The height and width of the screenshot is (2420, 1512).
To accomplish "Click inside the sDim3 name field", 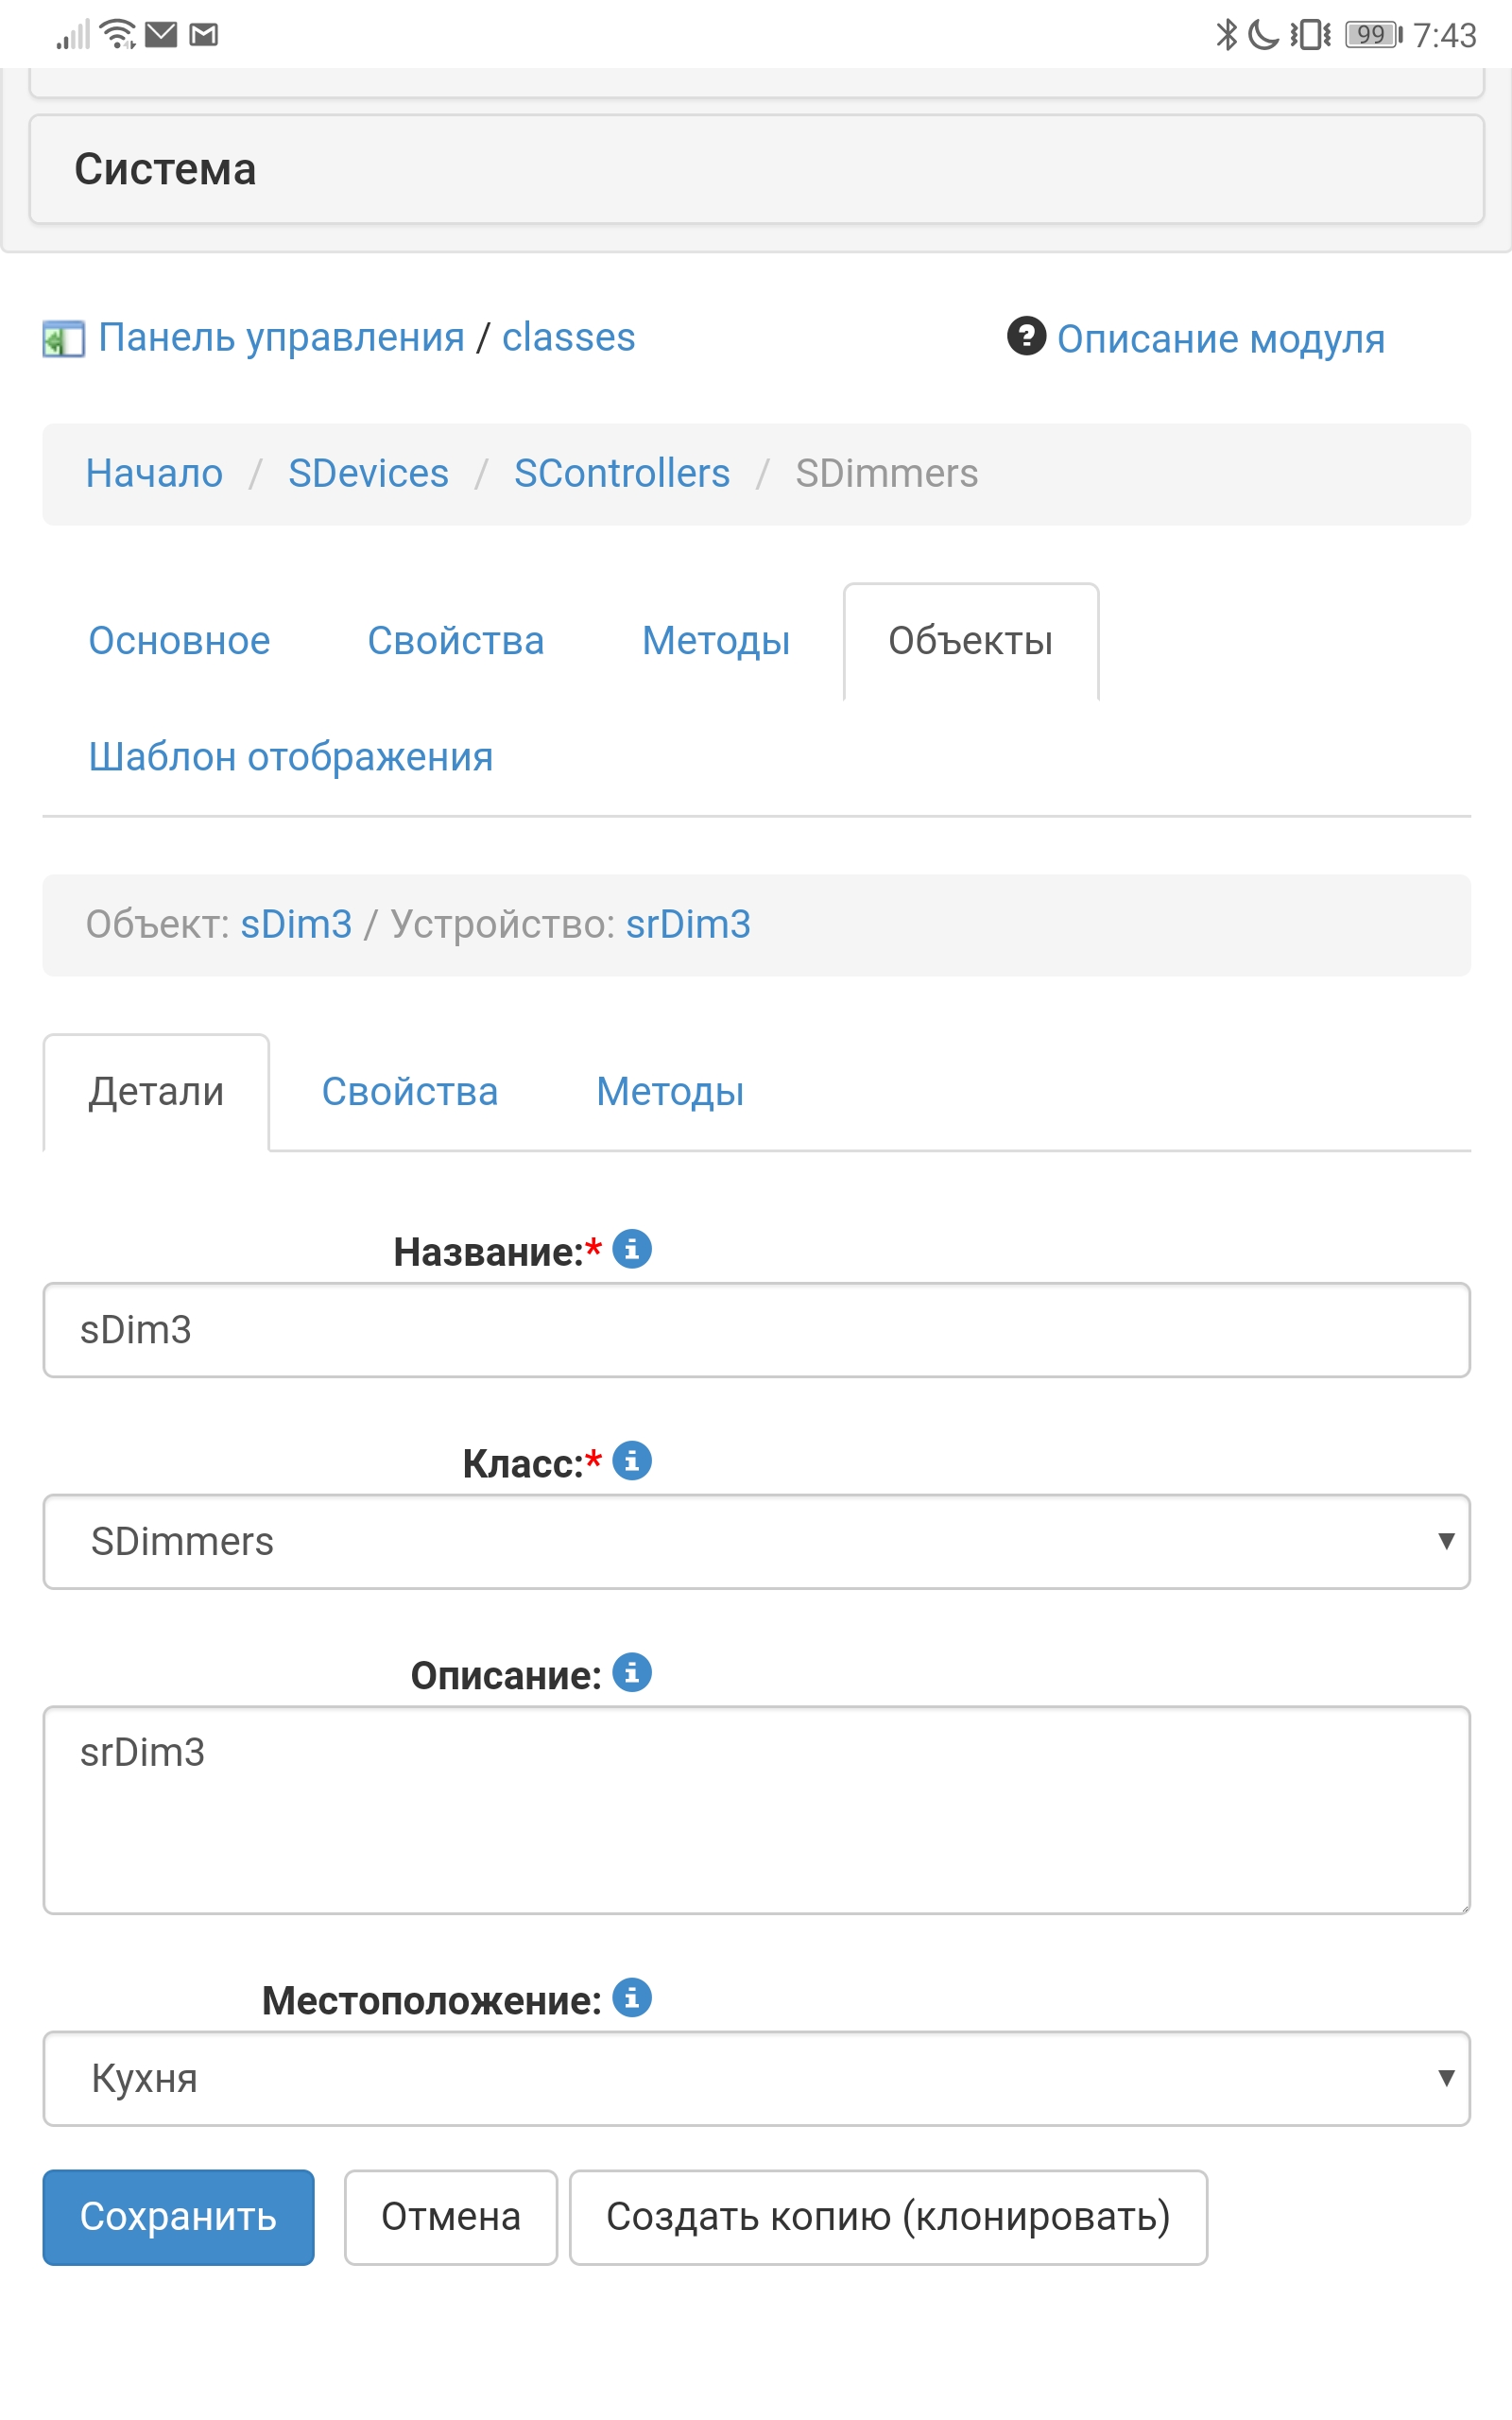I will [756, 1330].
